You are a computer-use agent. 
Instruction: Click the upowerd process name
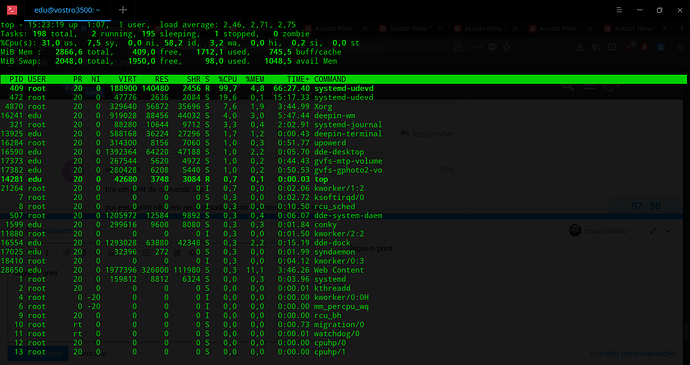point(330,143)
